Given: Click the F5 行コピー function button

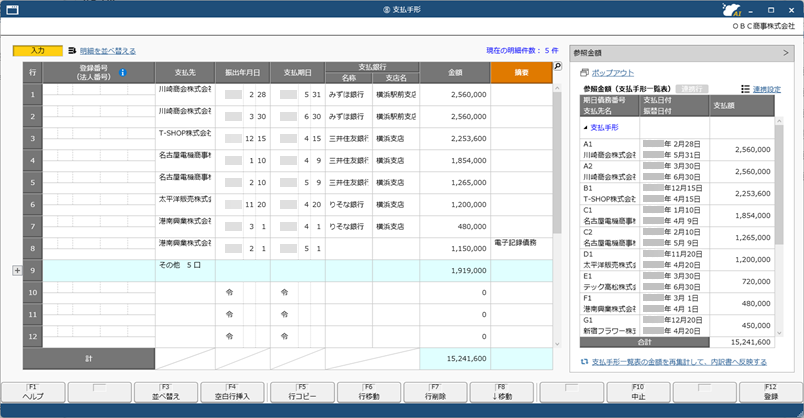Looking at the screenshot, I should 303,392.
